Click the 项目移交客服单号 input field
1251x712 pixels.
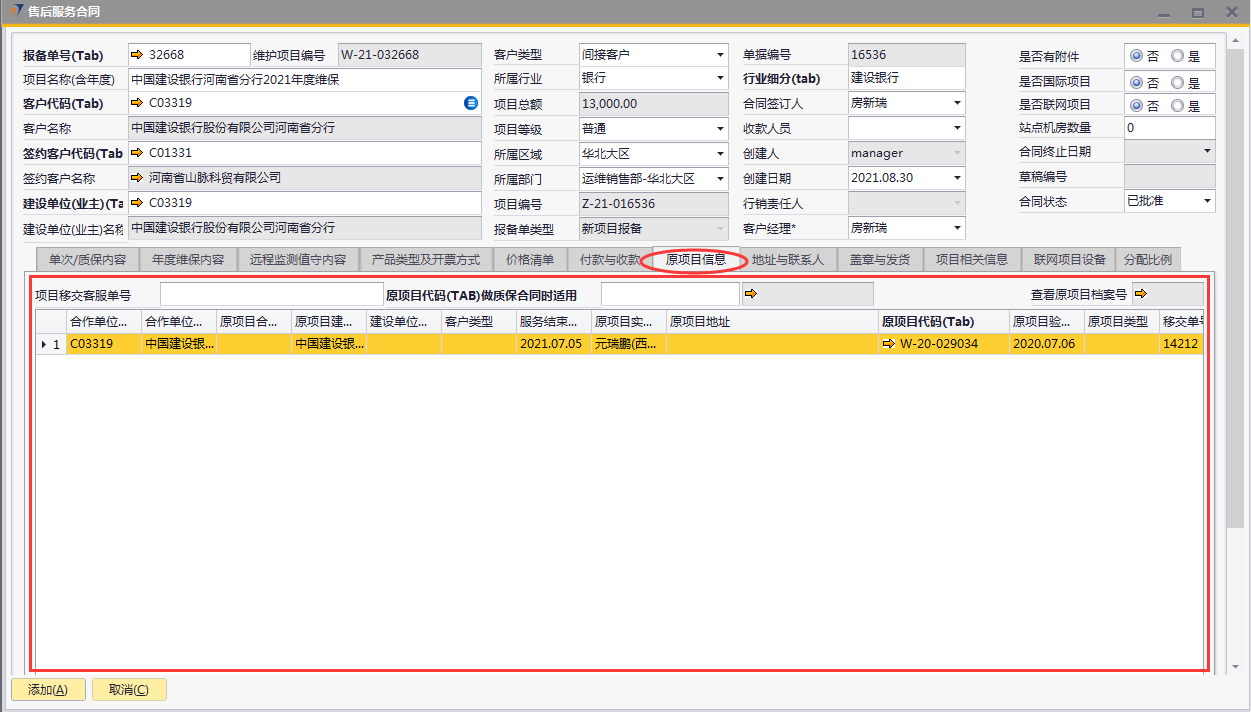click(x=271, y=294)
